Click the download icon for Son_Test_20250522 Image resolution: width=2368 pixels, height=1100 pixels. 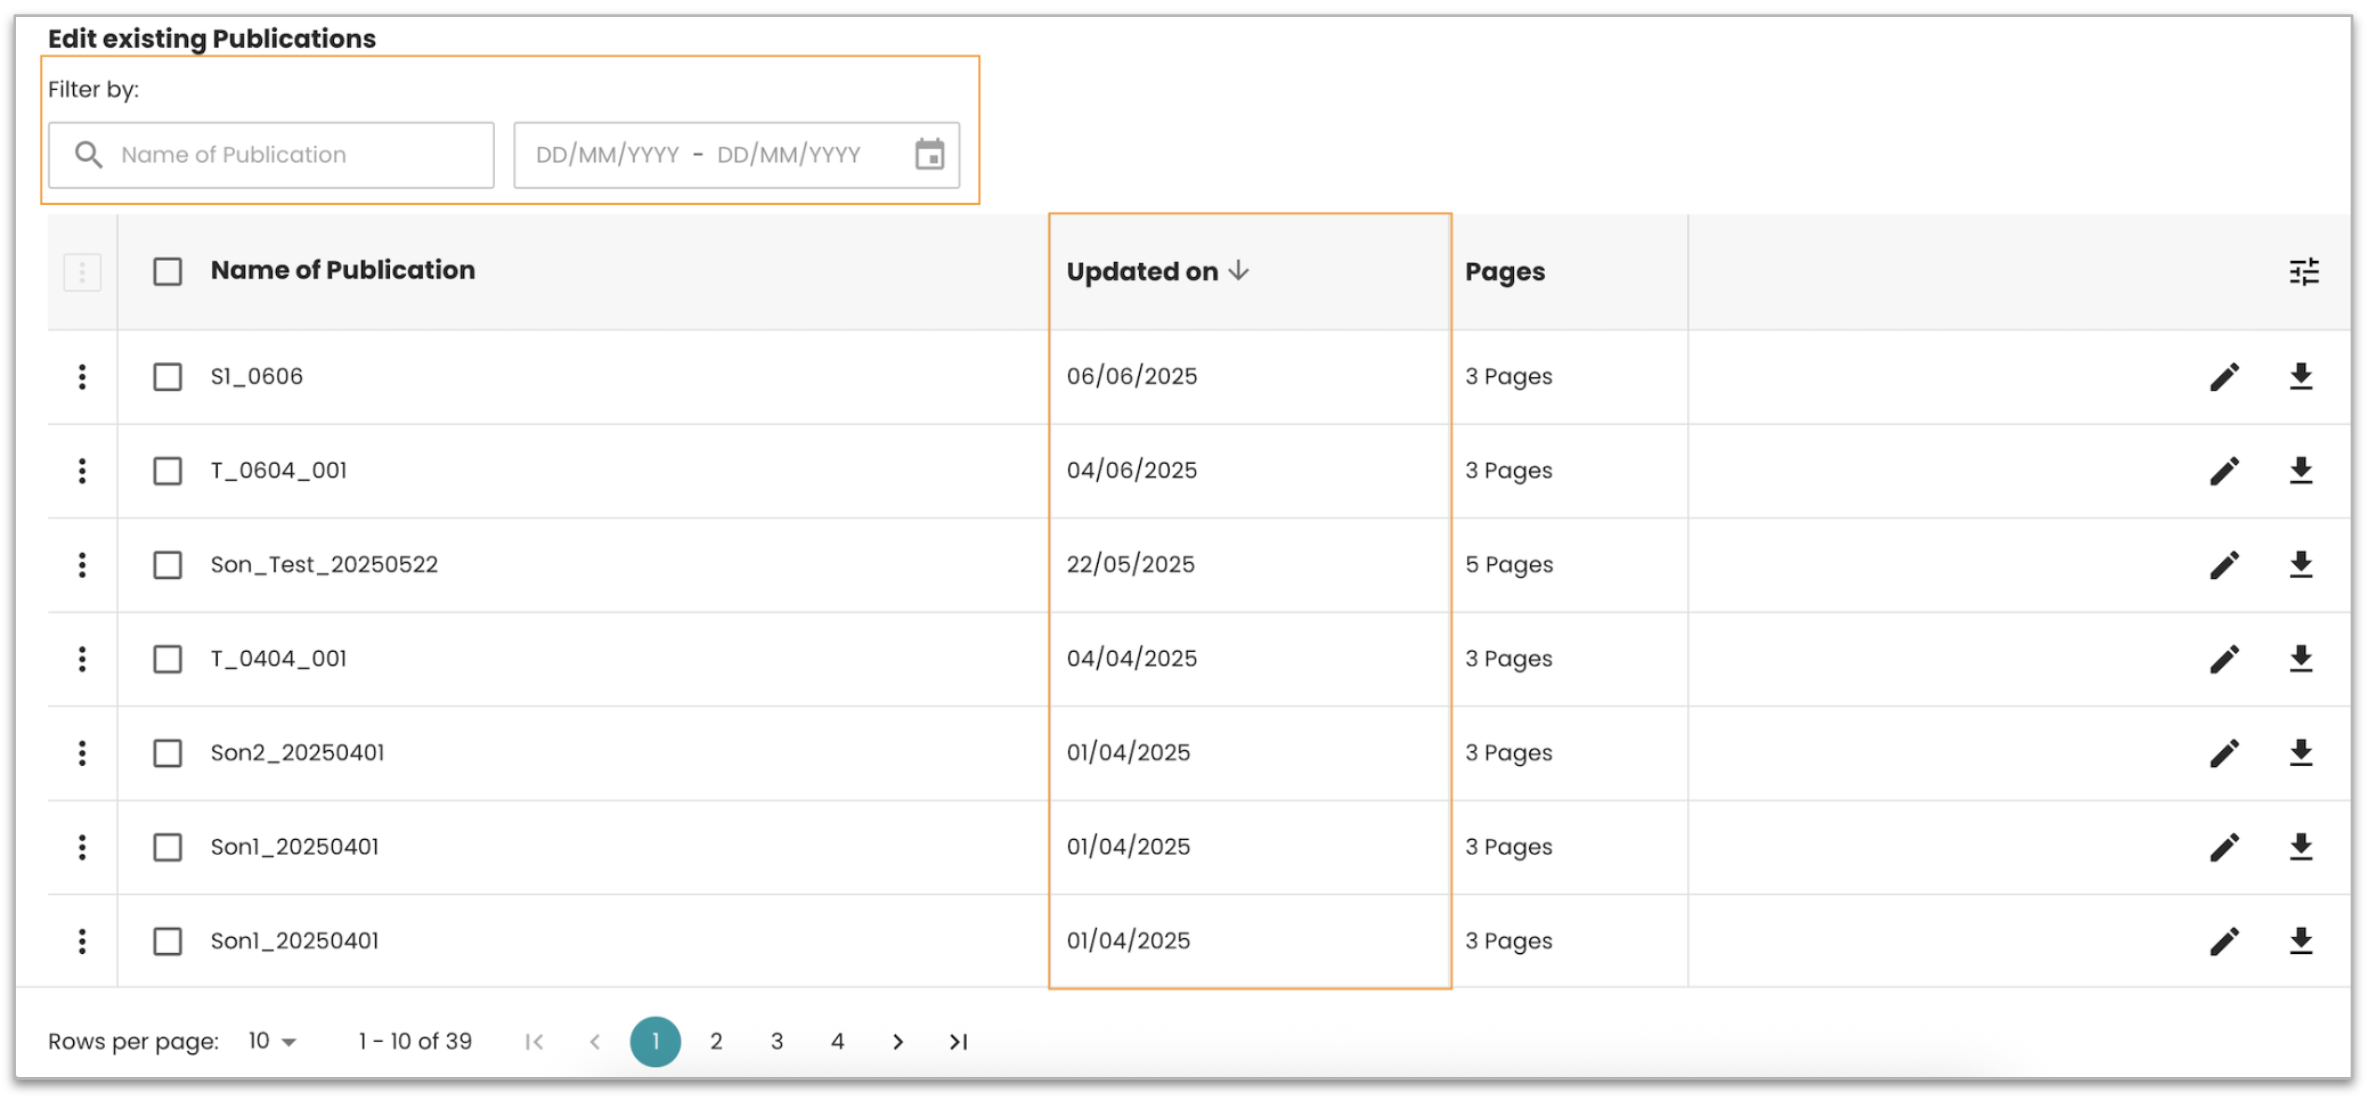point(2301,564)
